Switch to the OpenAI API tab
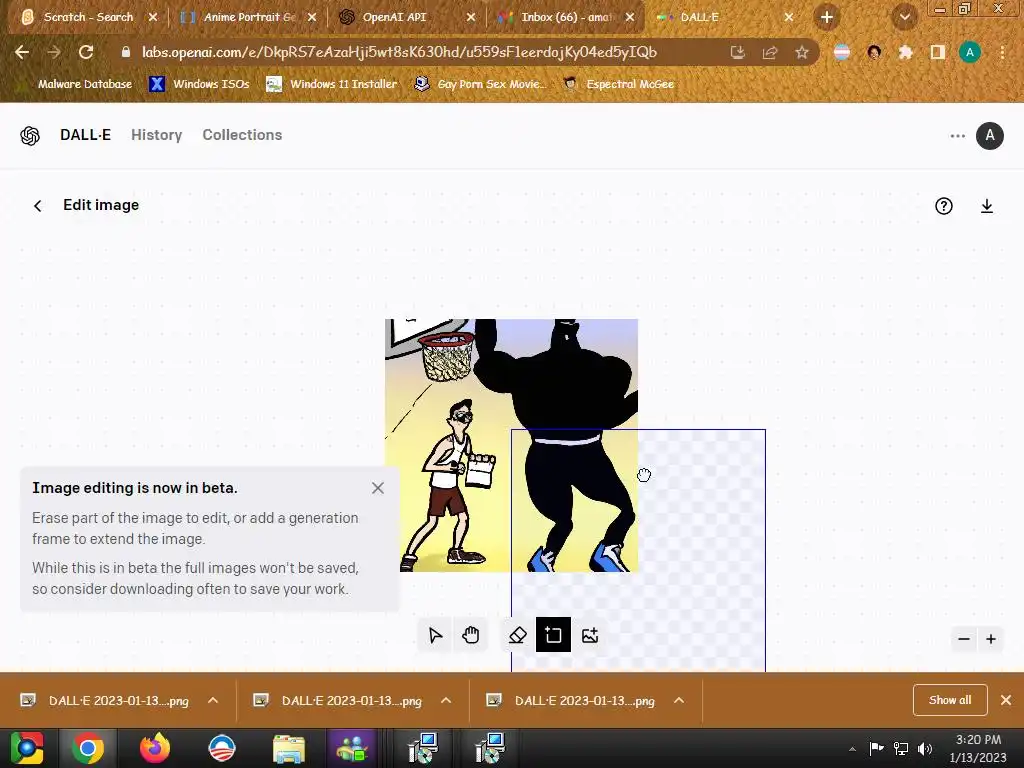 point(395,17)
